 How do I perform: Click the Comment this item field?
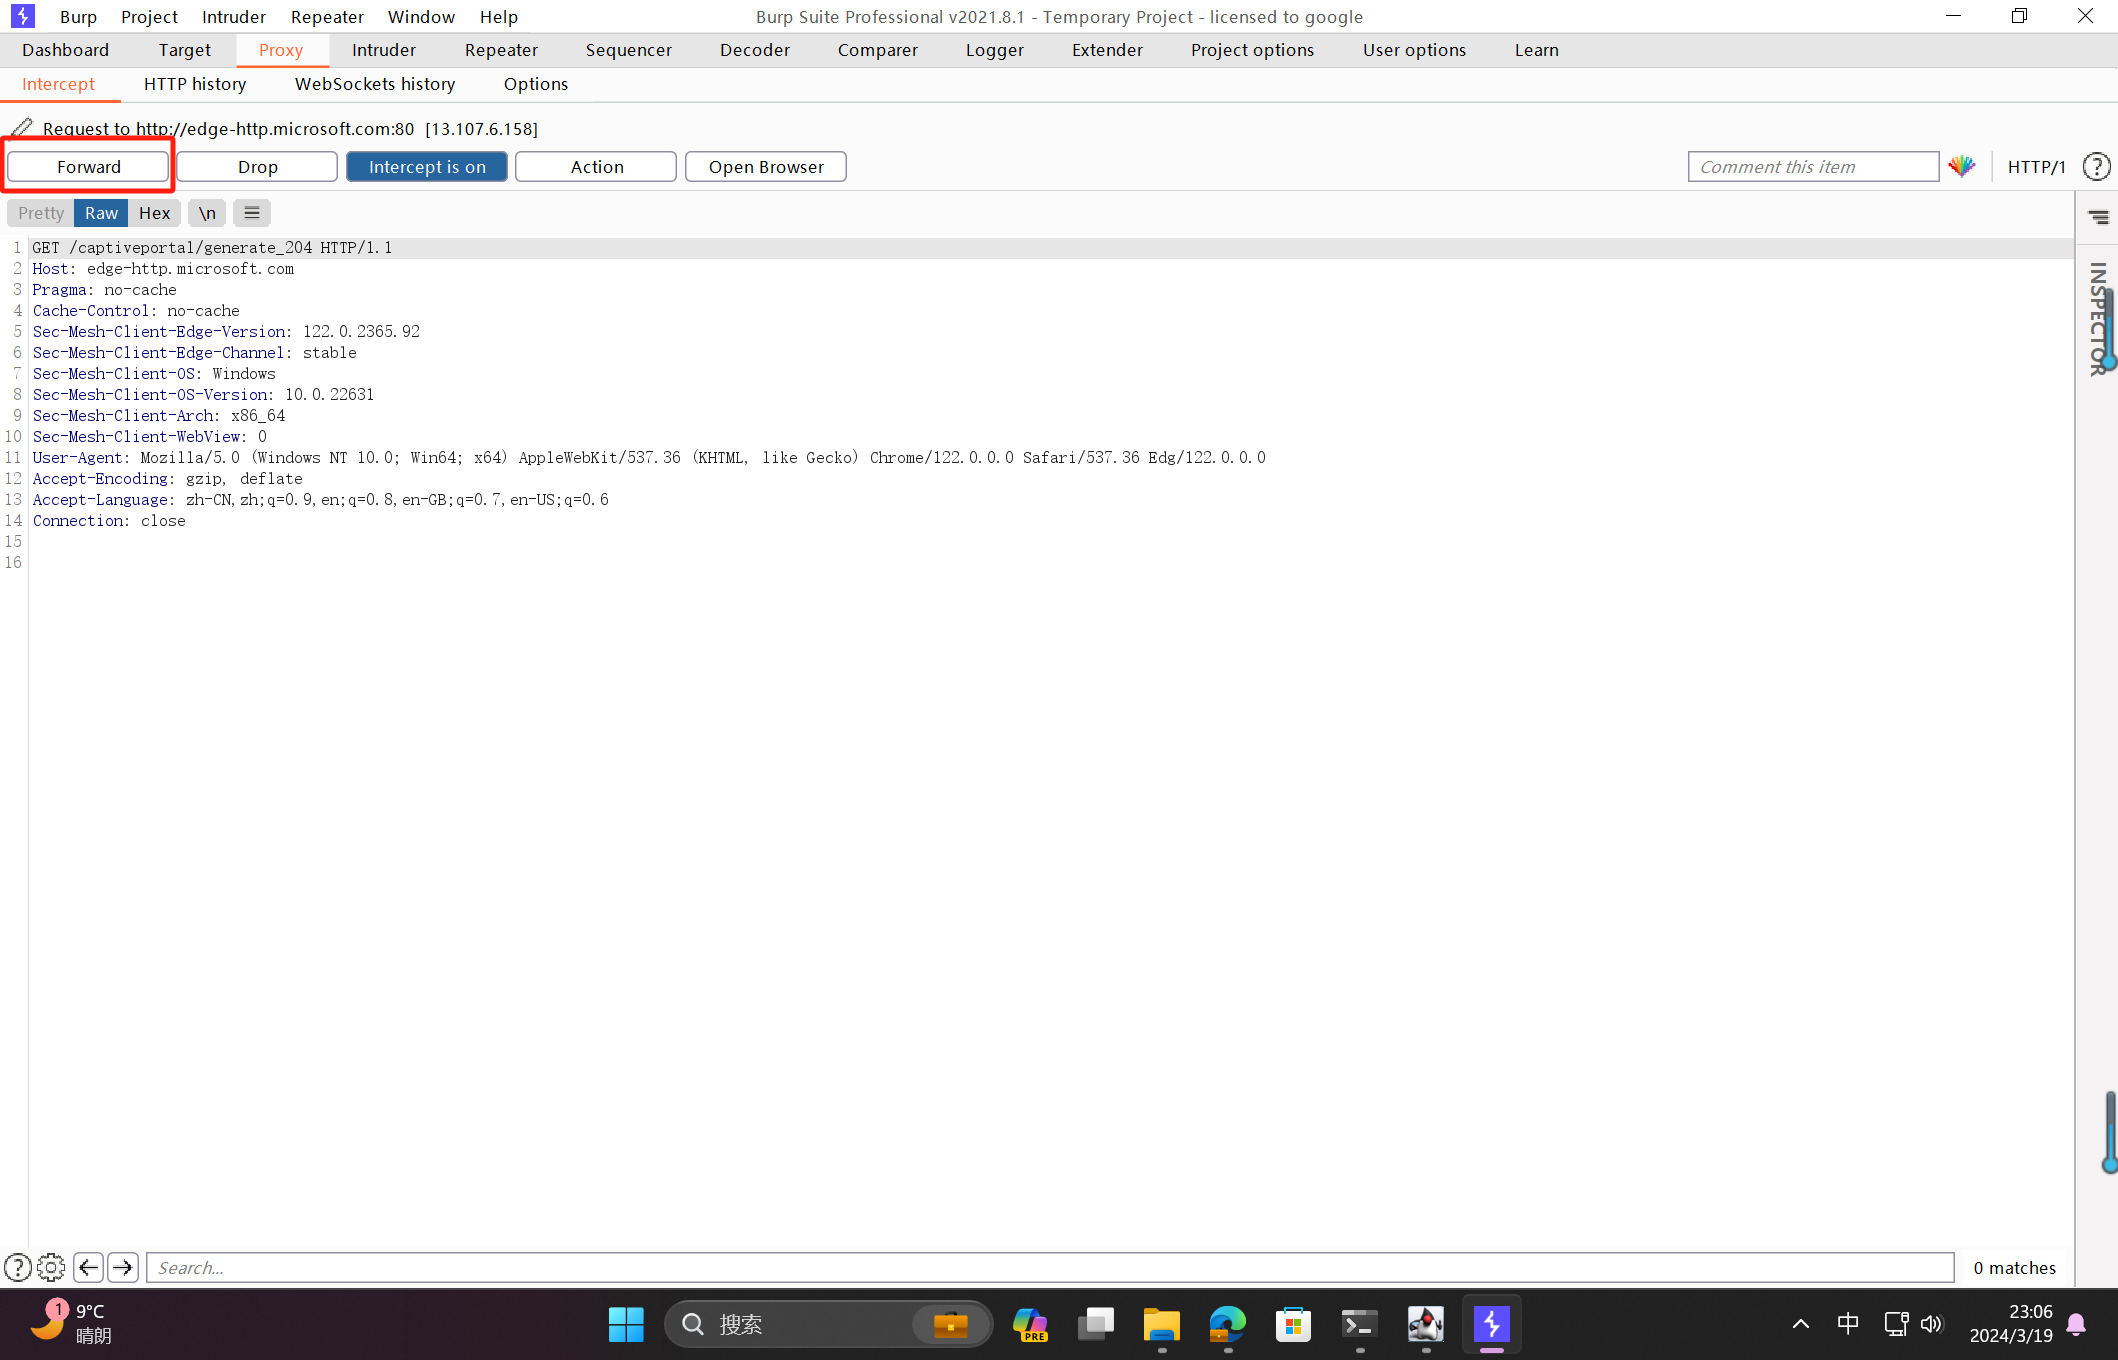(x=1812, y=167)
